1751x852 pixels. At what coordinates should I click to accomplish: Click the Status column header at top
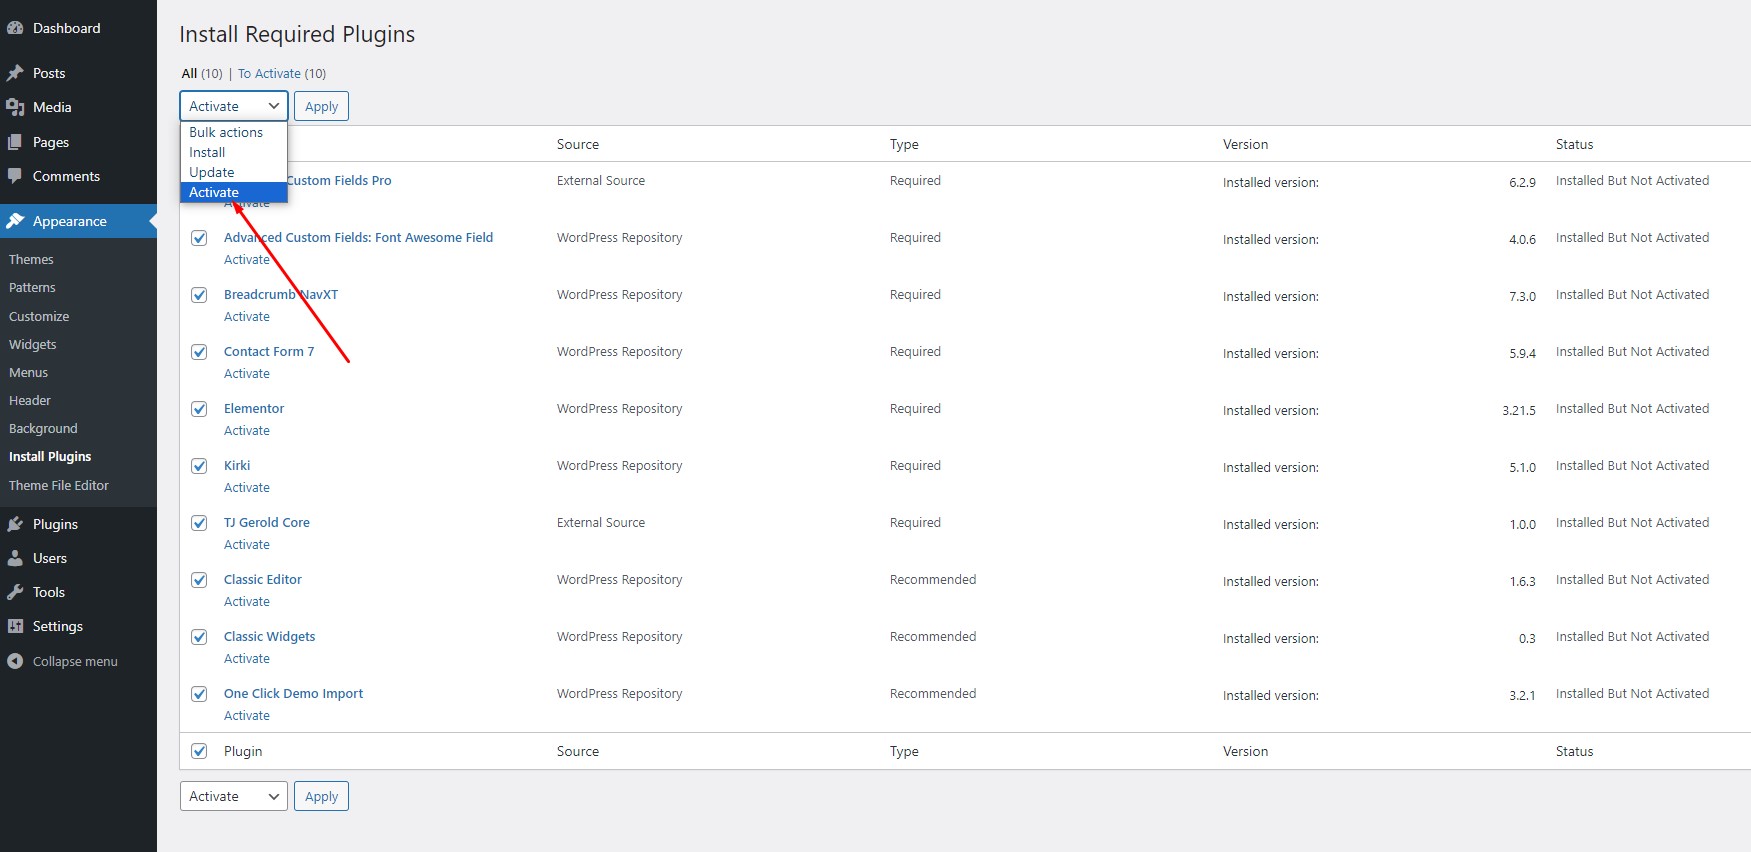pos(1574,144)
